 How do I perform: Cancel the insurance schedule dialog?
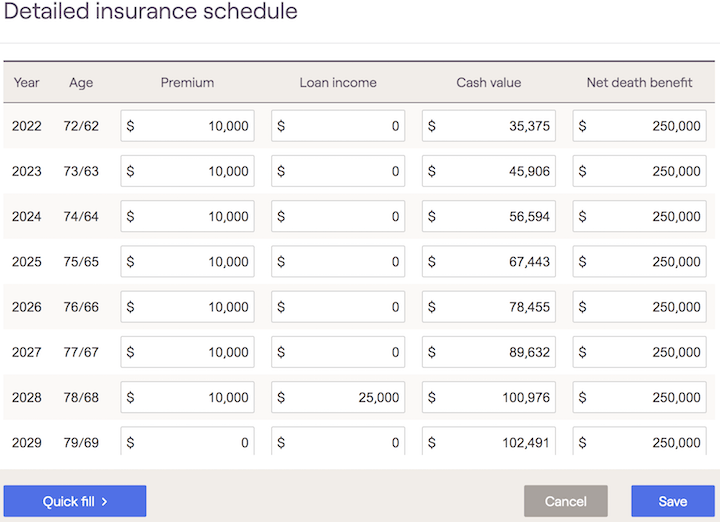coord(565,501)
